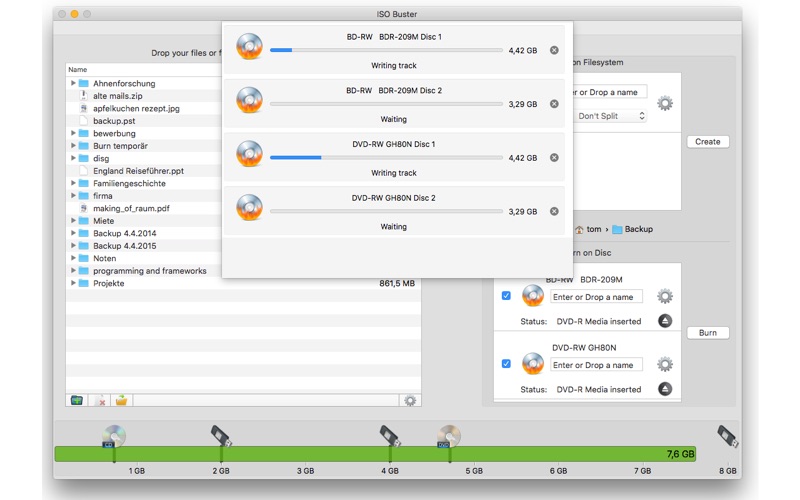Expand the Backup 4.4.2014 folder
The image size is (800, 500).
73,233
